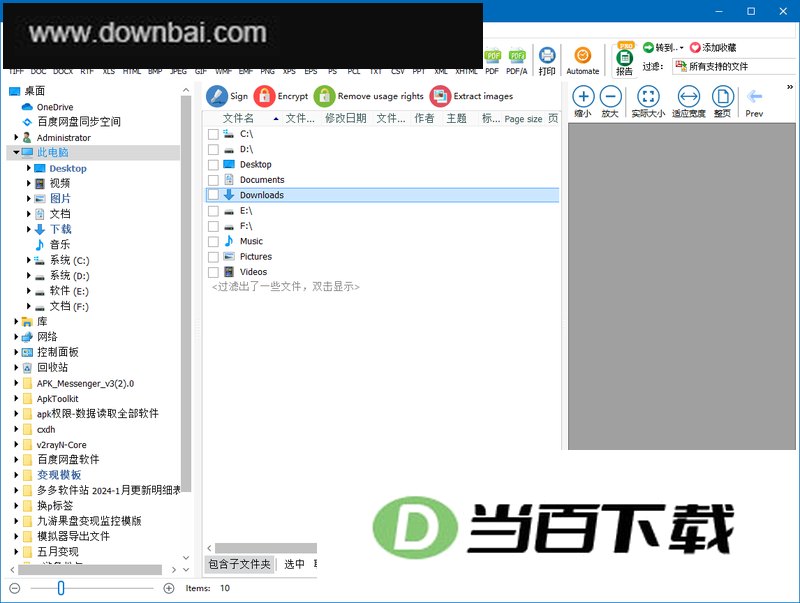
Task: Click the 缩小 plus-circle preview button
Action: tap(583, 102)
